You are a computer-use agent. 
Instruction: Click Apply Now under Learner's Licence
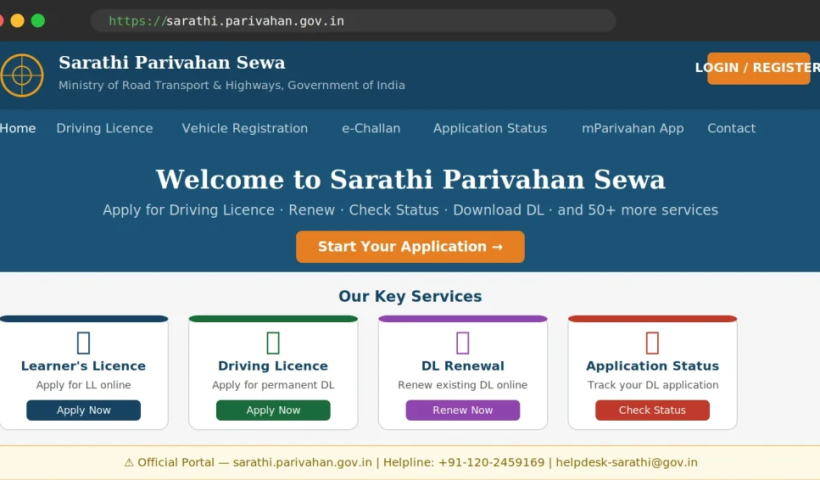tap(84, 410)
